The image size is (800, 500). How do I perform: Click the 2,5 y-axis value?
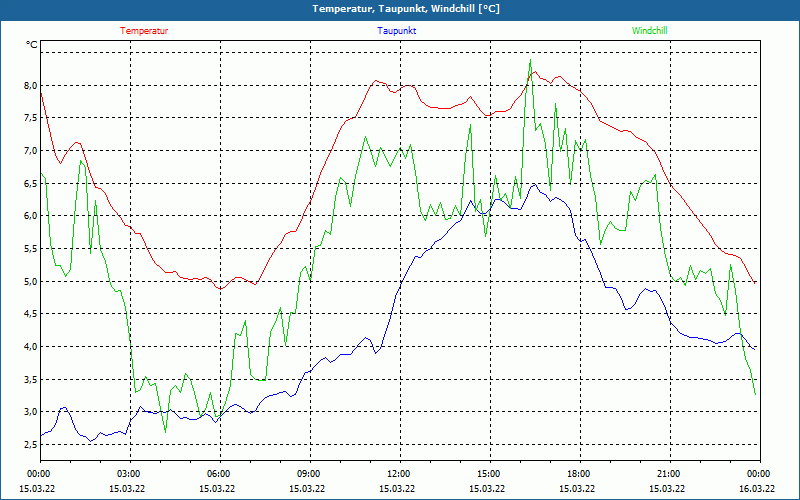click(31, 444)
